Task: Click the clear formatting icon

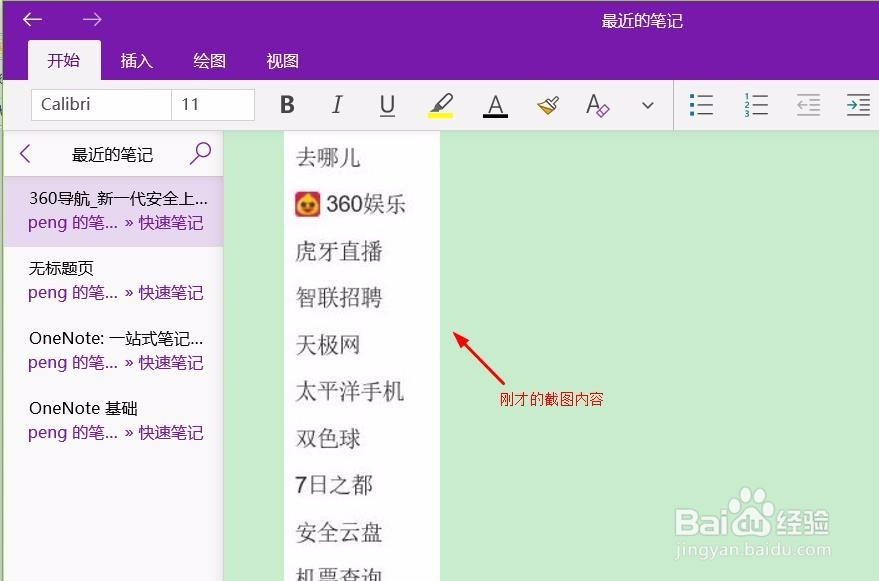Action: [597, 104]
